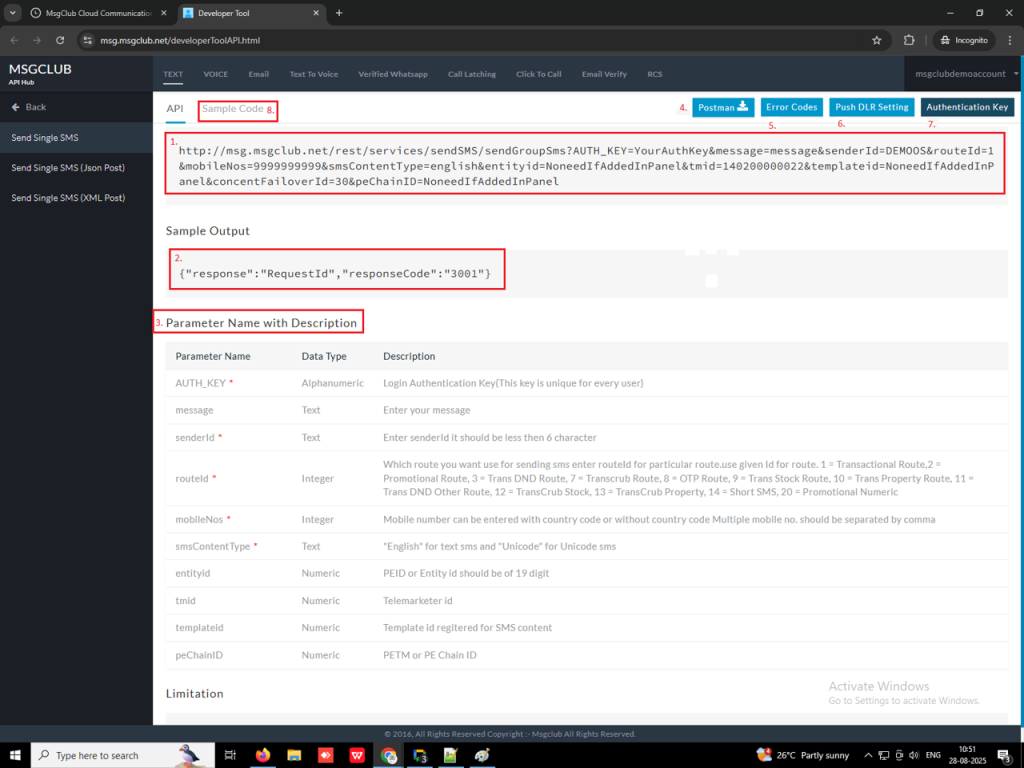1024x768 pixels.
Task: Close the Developer Tool tab
Action: (x=316, y=13)
